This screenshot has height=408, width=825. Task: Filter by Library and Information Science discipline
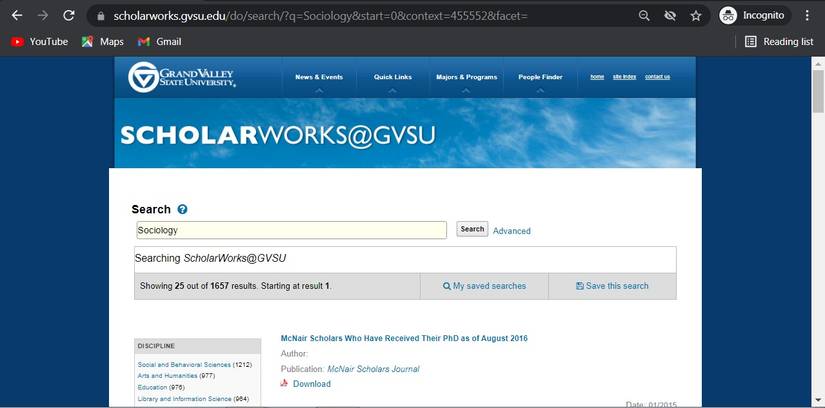pos(184,399)
